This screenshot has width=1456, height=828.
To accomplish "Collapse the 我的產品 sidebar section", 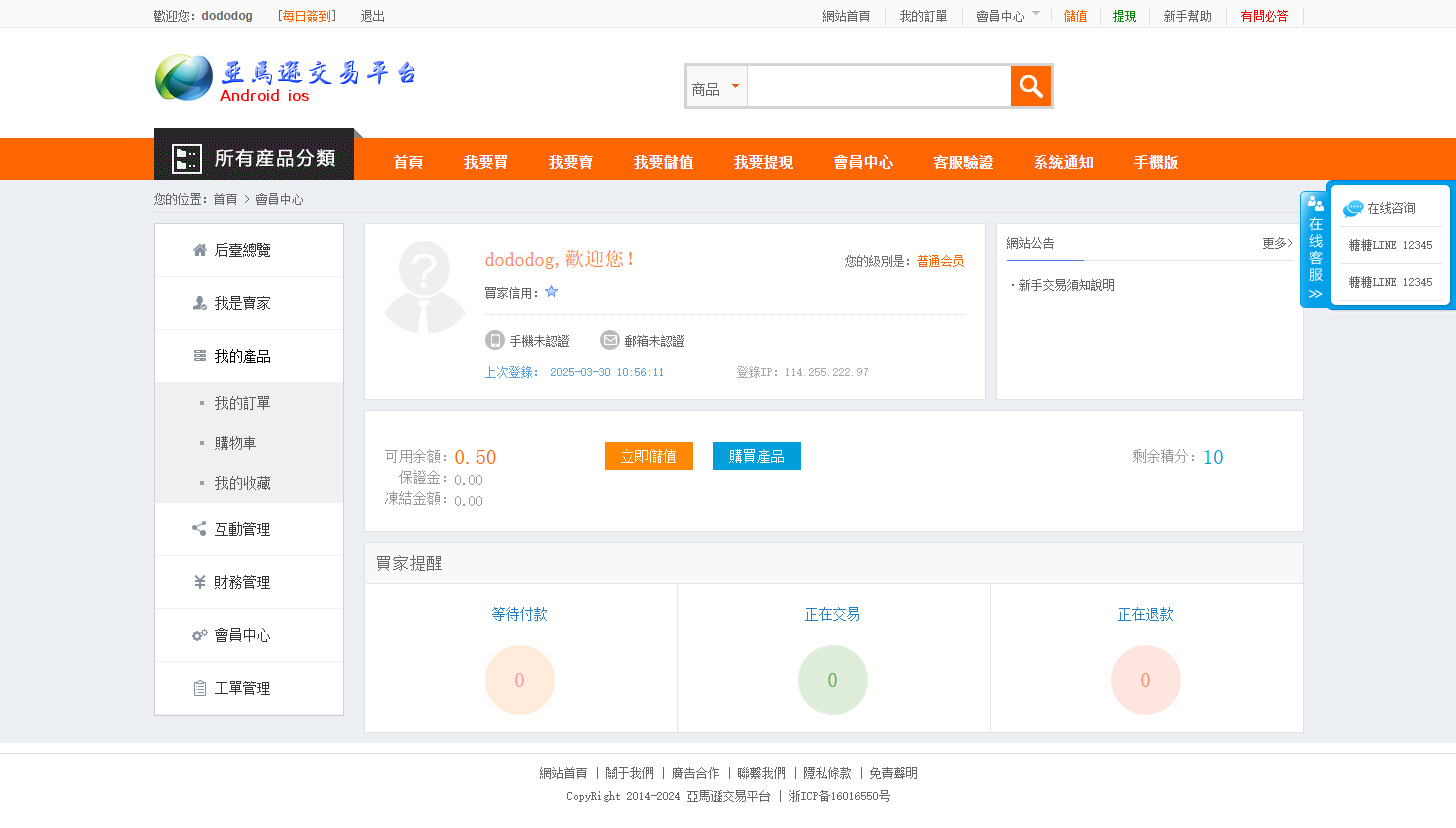I will (242, 356).
